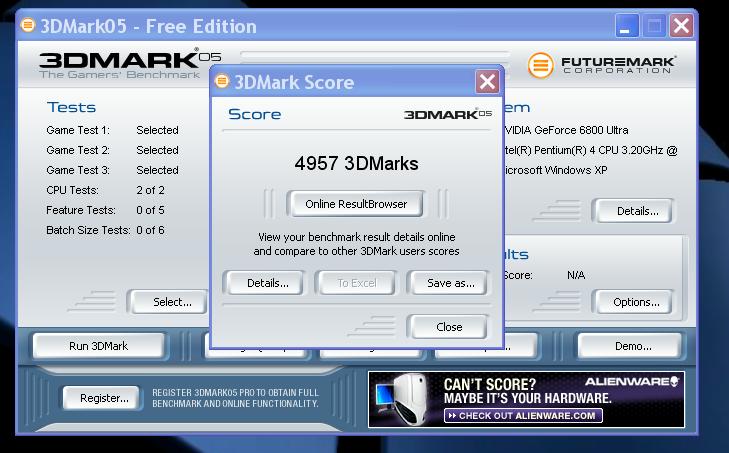Click the Futuremark orange logo icon
The image size is (729, 453).
540,65
